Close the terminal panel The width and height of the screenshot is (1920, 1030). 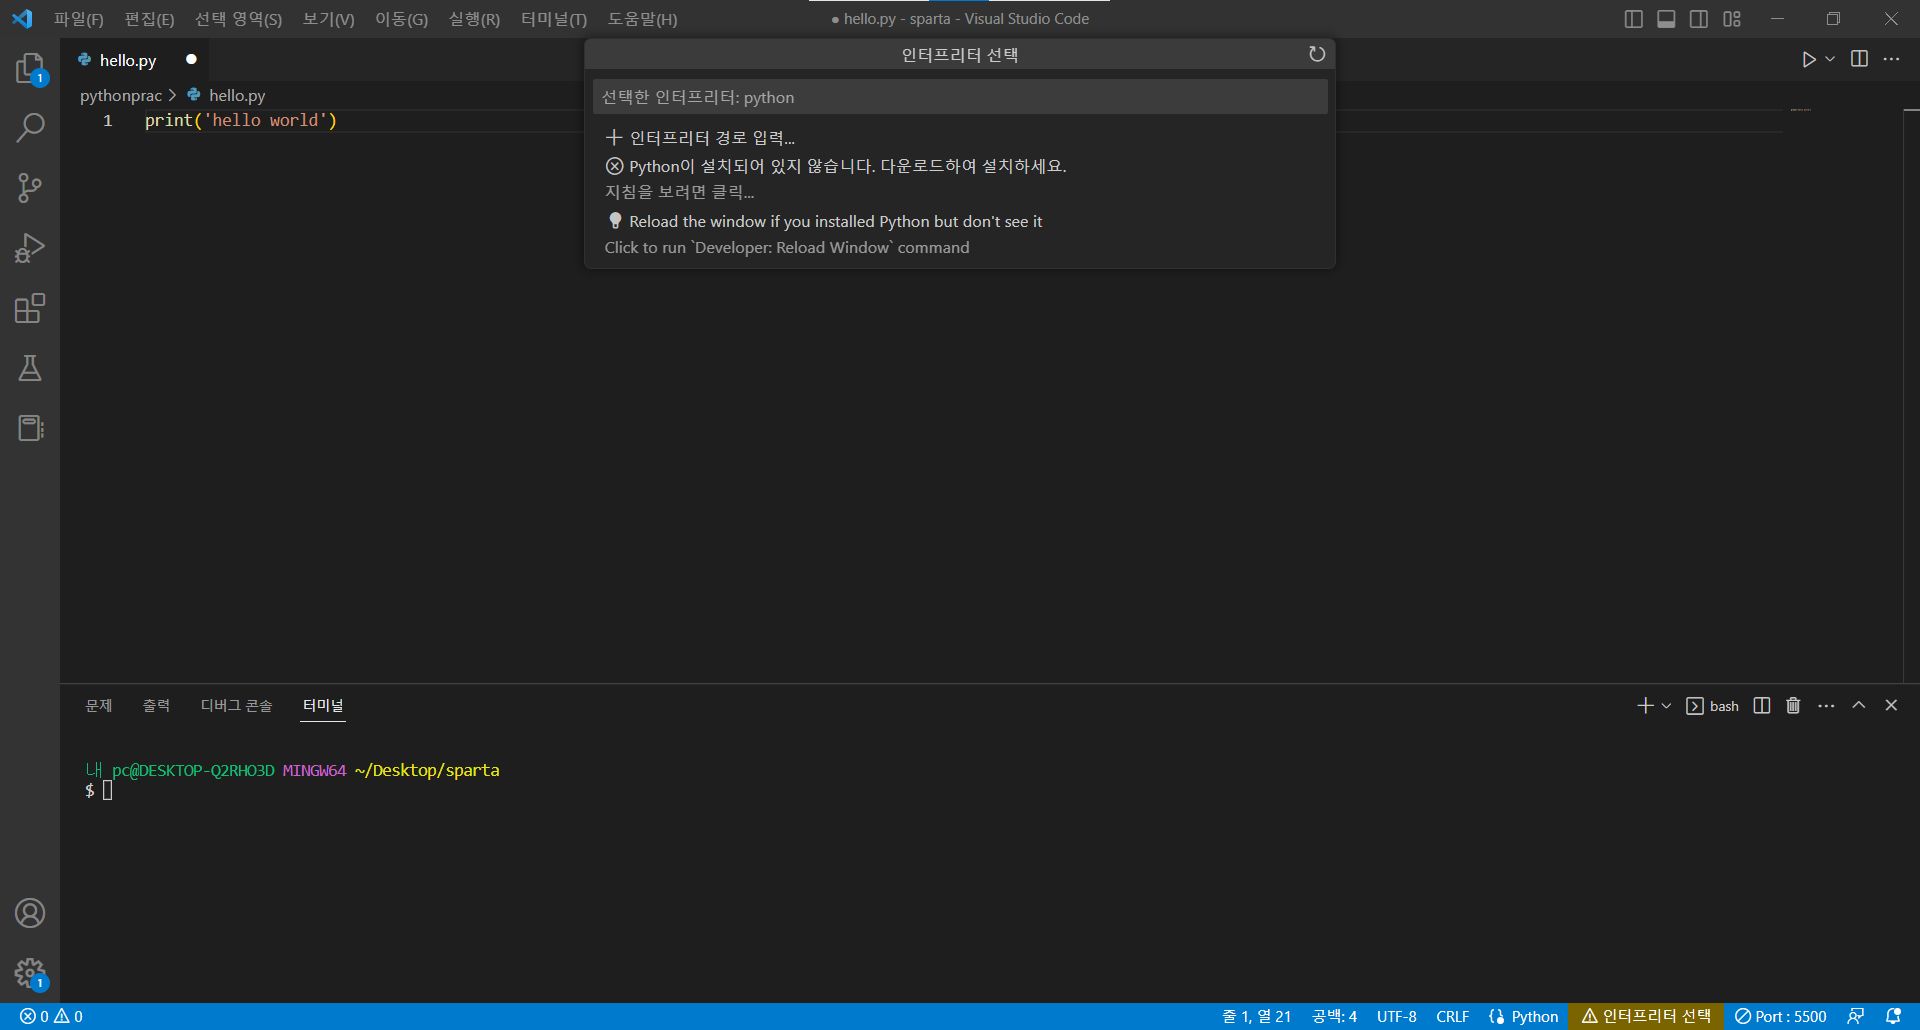click(1891, 705)
